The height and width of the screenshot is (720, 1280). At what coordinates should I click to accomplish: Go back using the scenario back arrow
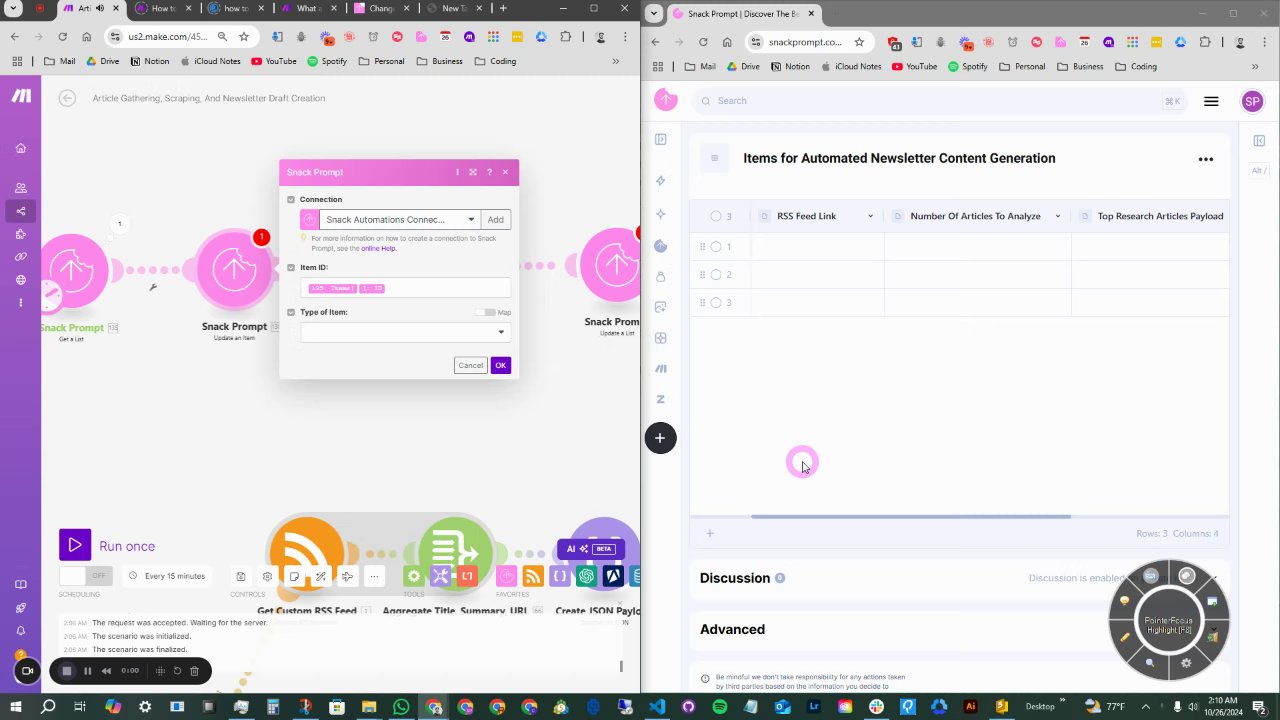pos(67,98)
